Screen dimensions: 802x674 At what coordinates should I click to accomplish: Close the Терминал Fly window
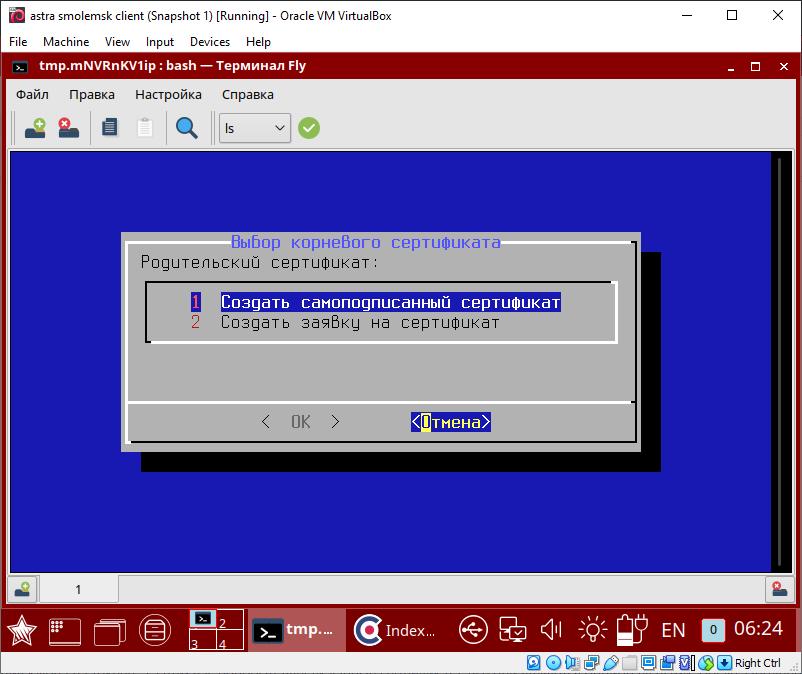point(784,66)
